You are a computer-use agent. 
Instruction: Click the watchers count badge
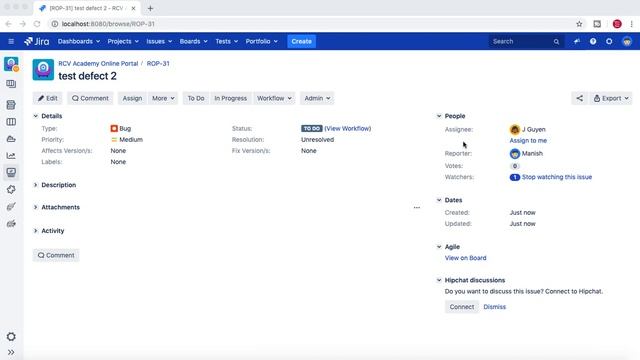tap(514, 177)
